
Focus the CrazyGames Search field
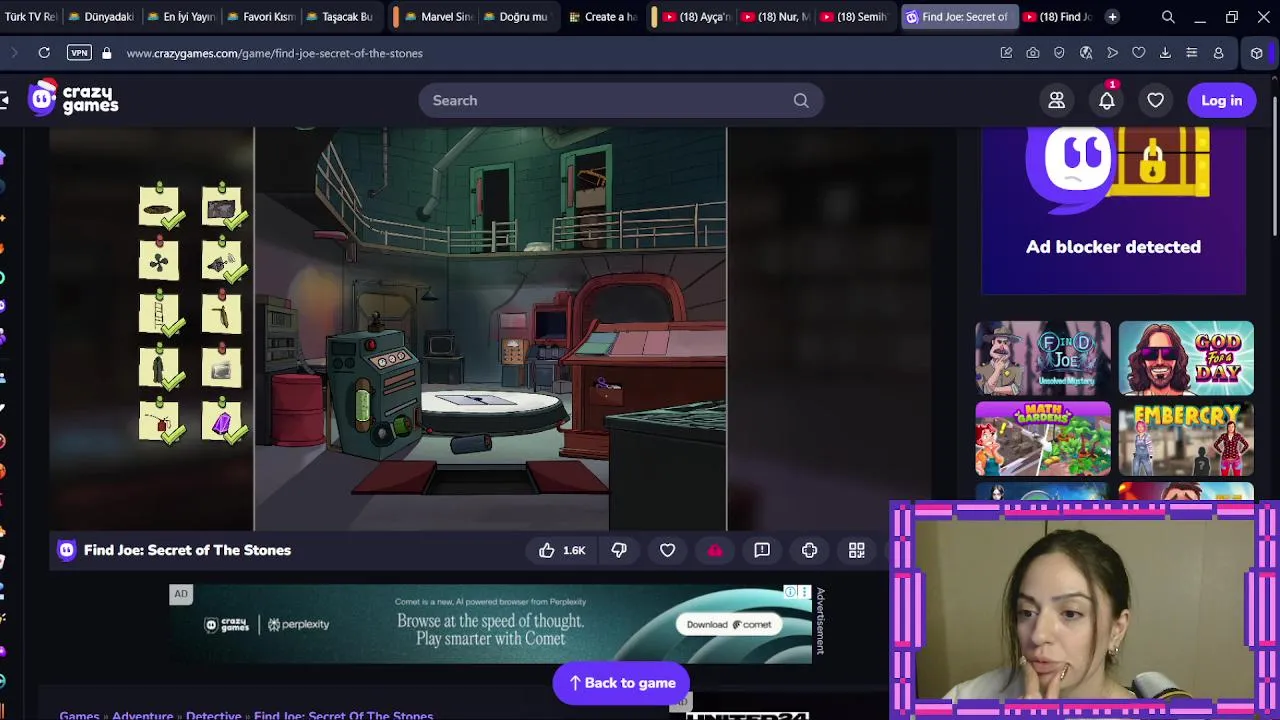620,100
